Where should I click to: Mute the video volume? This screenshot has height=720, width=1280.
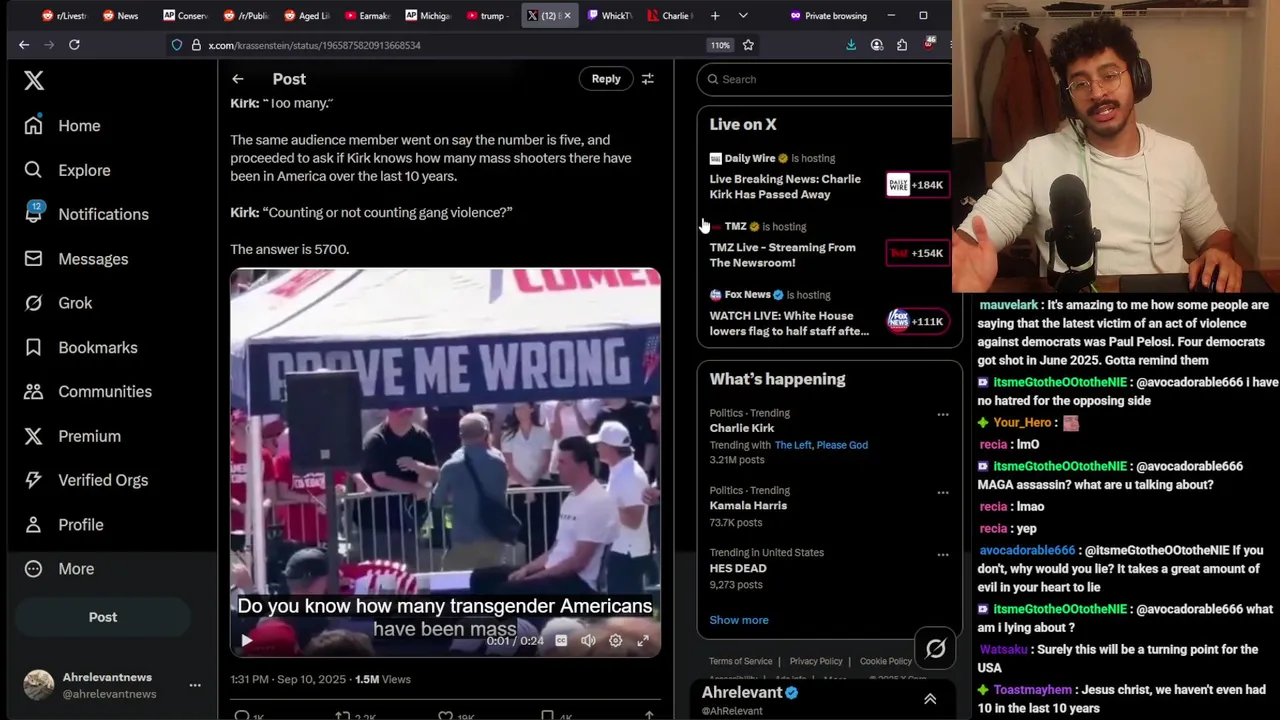588,640
